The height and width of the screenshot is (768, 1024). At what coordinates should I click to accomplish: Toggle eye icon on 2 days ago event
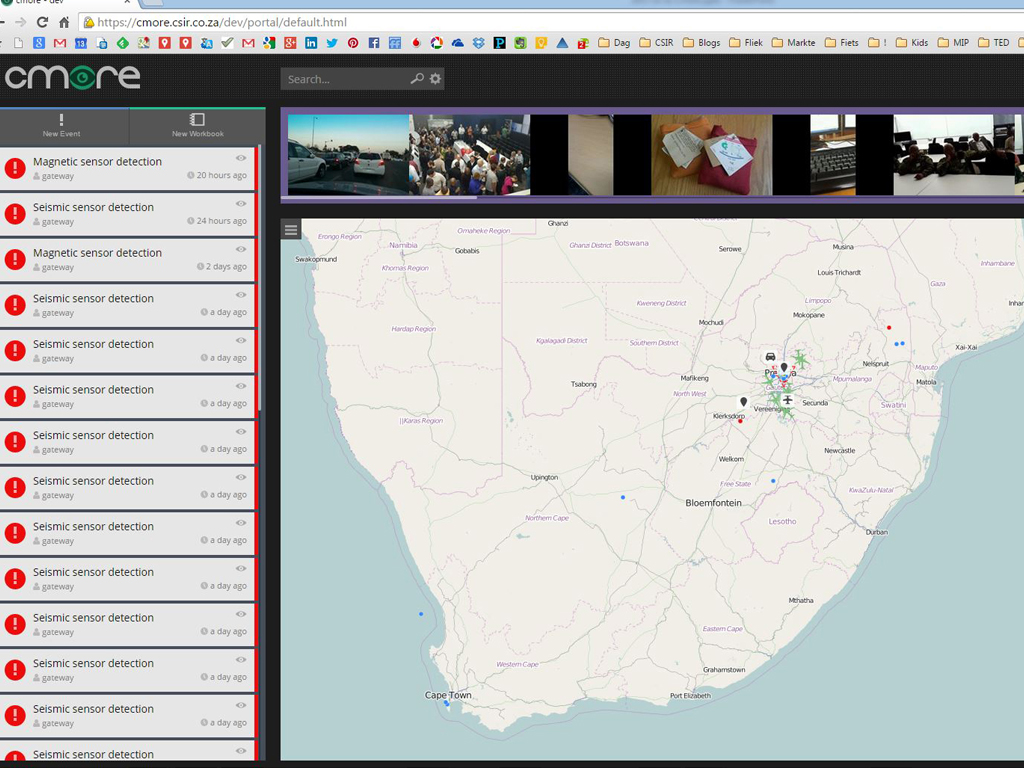[x=241, y=250]
